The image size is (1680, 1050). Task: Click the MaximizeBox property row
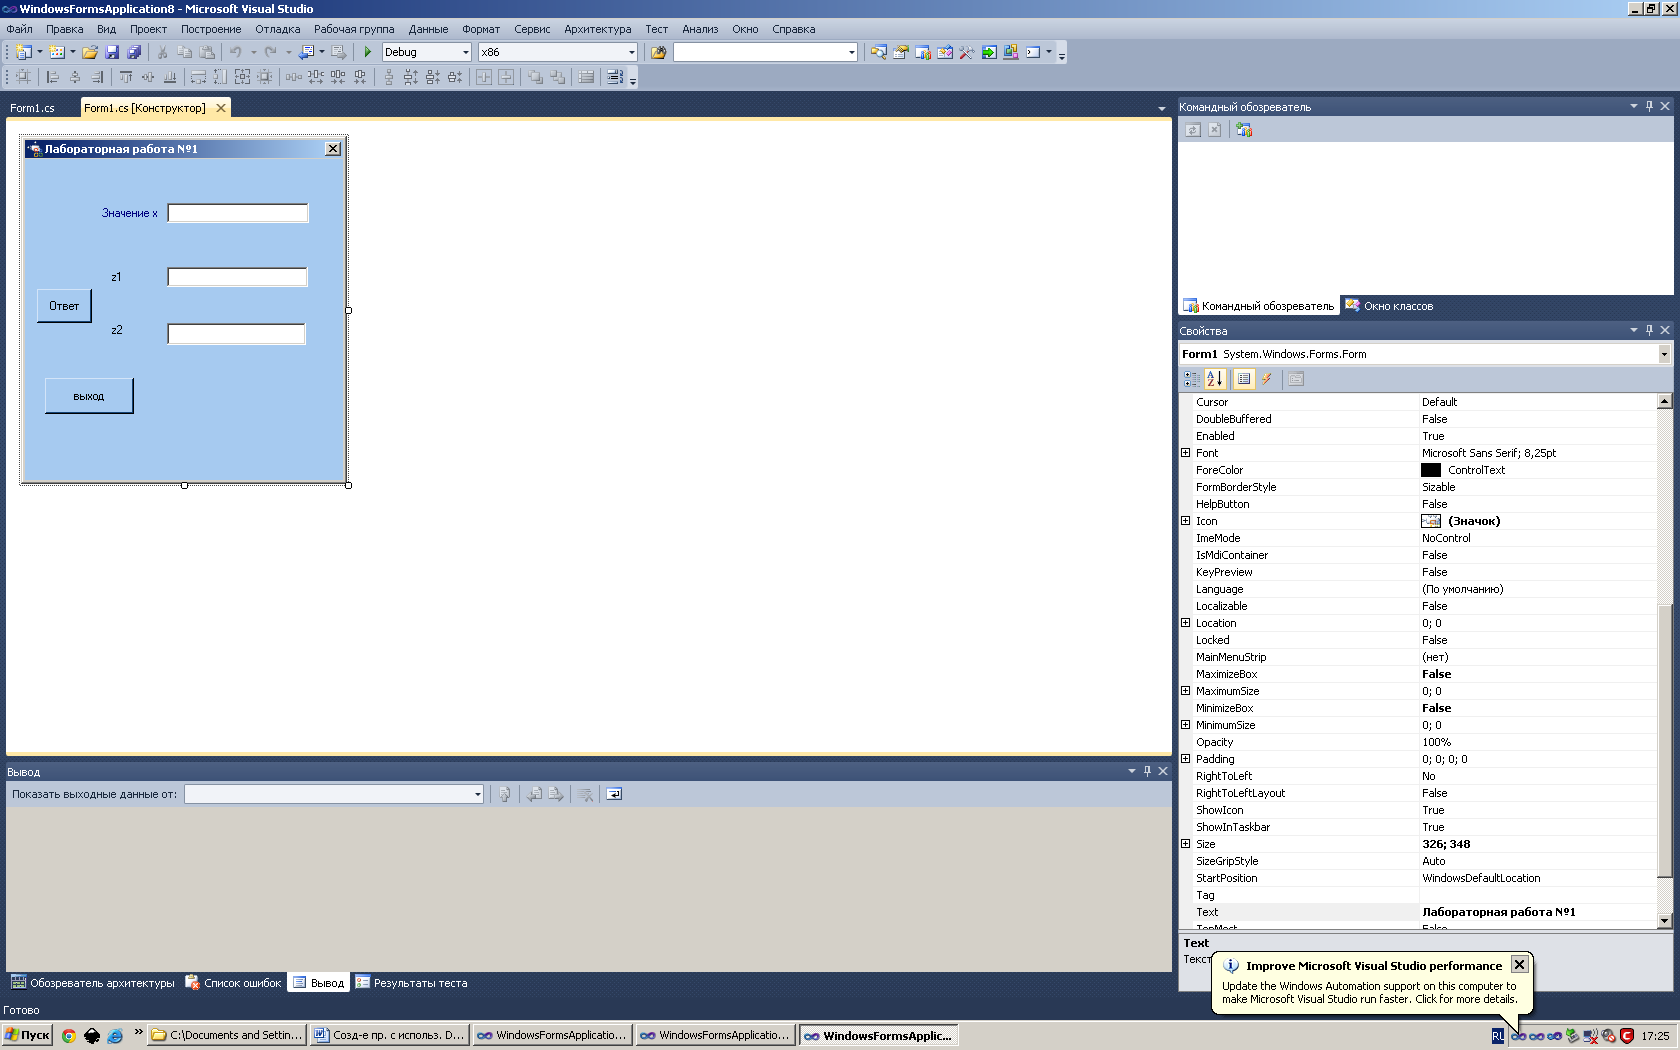1418,674
